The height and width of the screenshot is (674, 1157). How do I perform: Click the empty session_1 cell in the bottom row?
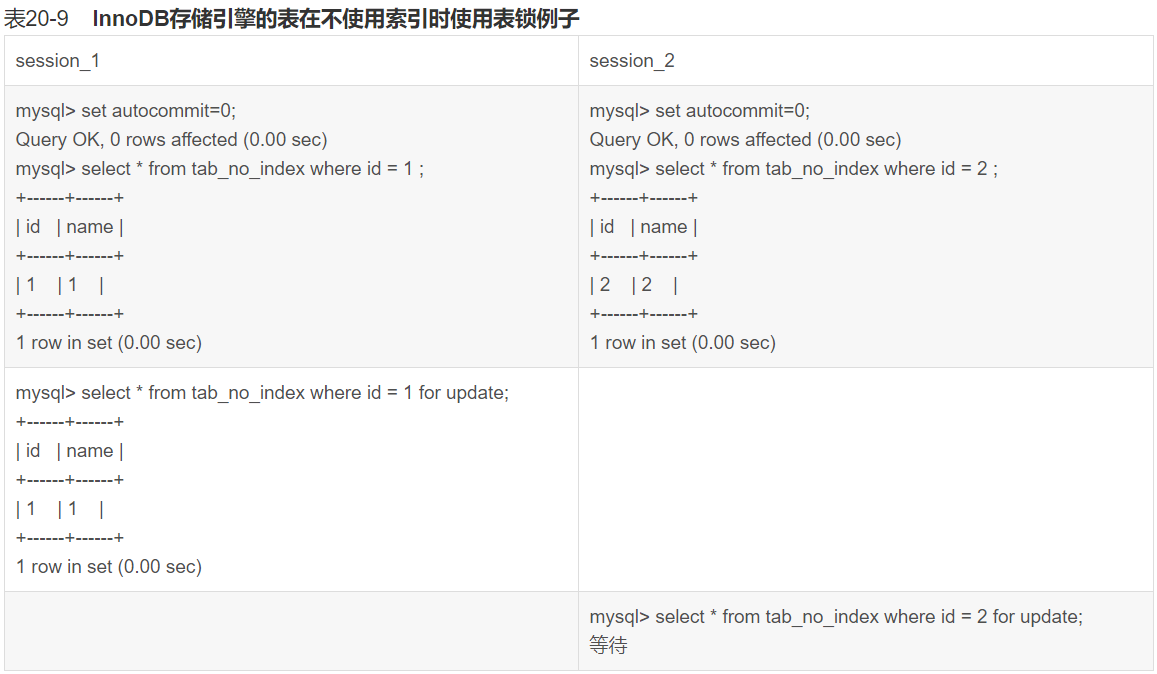click(x=291, y=631)
